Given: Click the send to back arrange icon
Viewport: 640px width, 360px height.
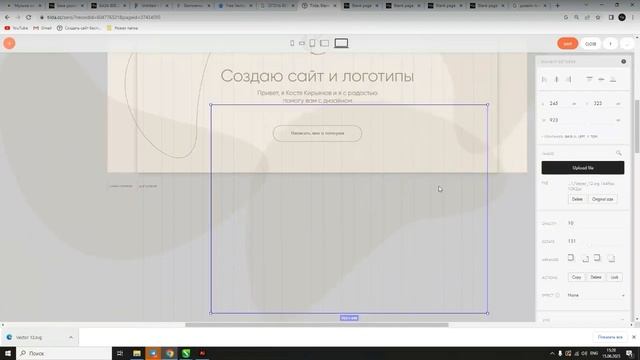Looking at the screenshot, I should point(611,258).
